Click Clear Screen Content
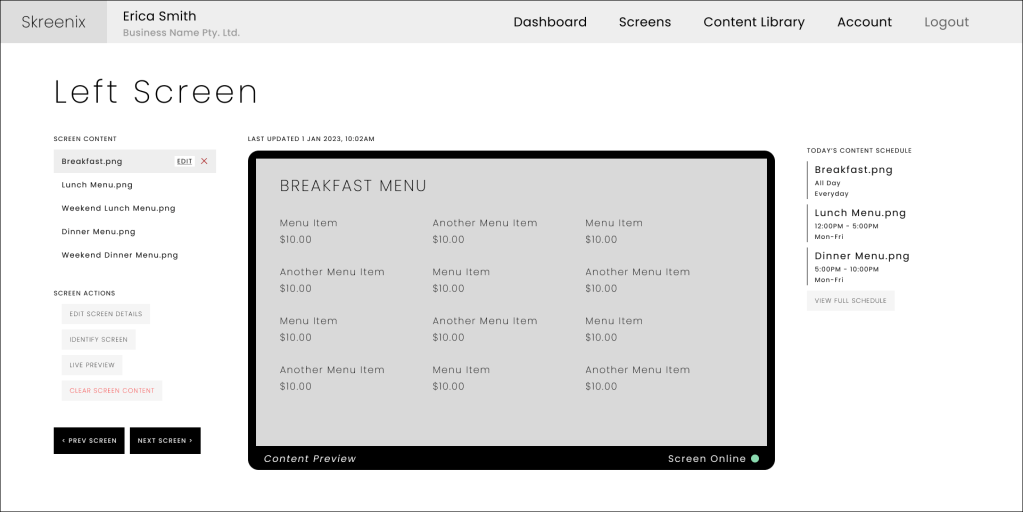The image size is (1023, 512). tap(112, 391)
